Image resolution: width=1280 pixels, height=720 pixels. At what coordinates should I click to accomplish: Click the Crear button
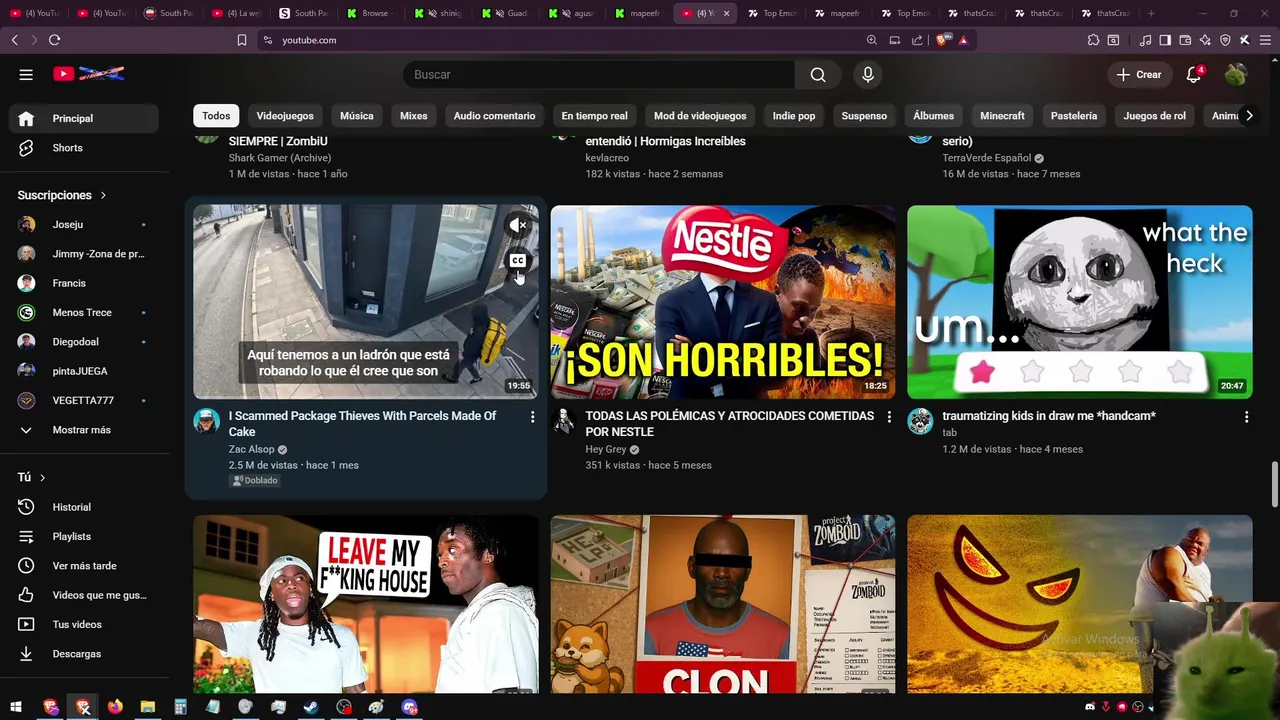pyautogui.click(x=1139, y=75)
